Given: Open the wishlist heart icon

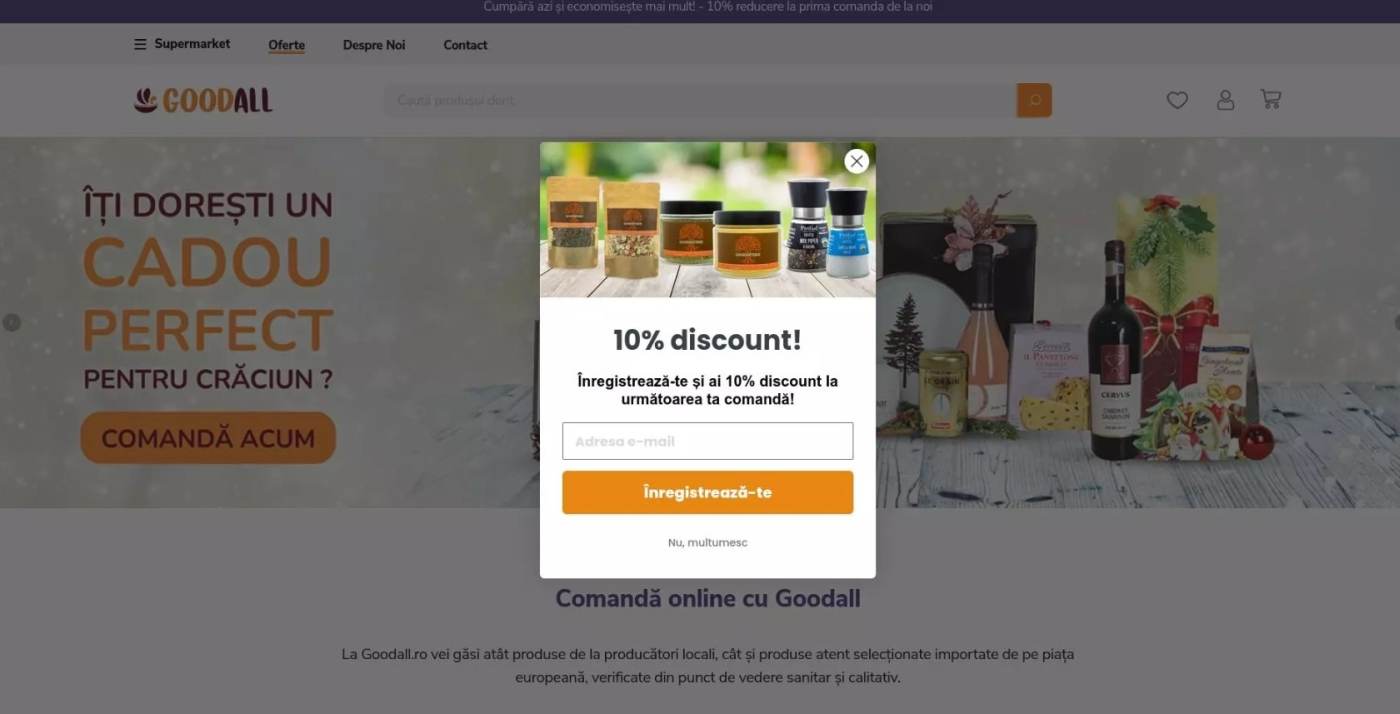Looking at the screenshot, I should [1177, 100].
